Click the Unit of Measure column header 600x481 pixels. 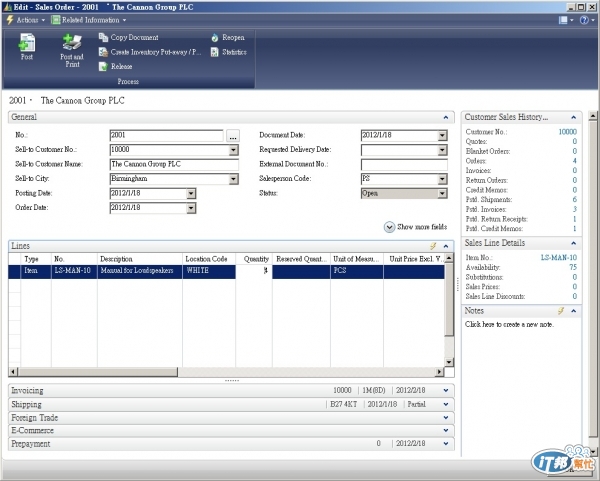point(357,259)
